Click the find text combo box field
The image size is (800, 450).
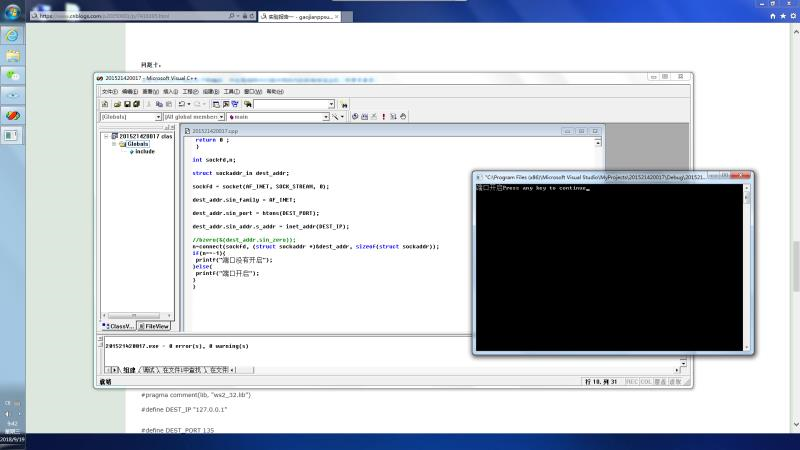290,104
